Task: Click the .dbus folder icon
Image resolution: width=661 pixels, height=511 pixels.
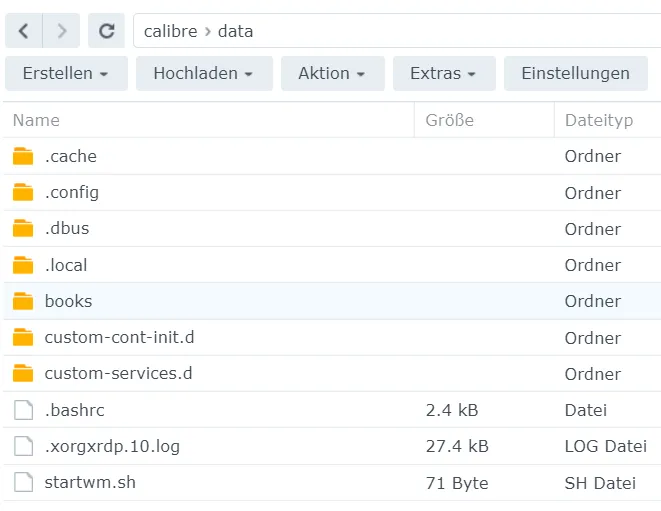Action: [x=23, y=229]
